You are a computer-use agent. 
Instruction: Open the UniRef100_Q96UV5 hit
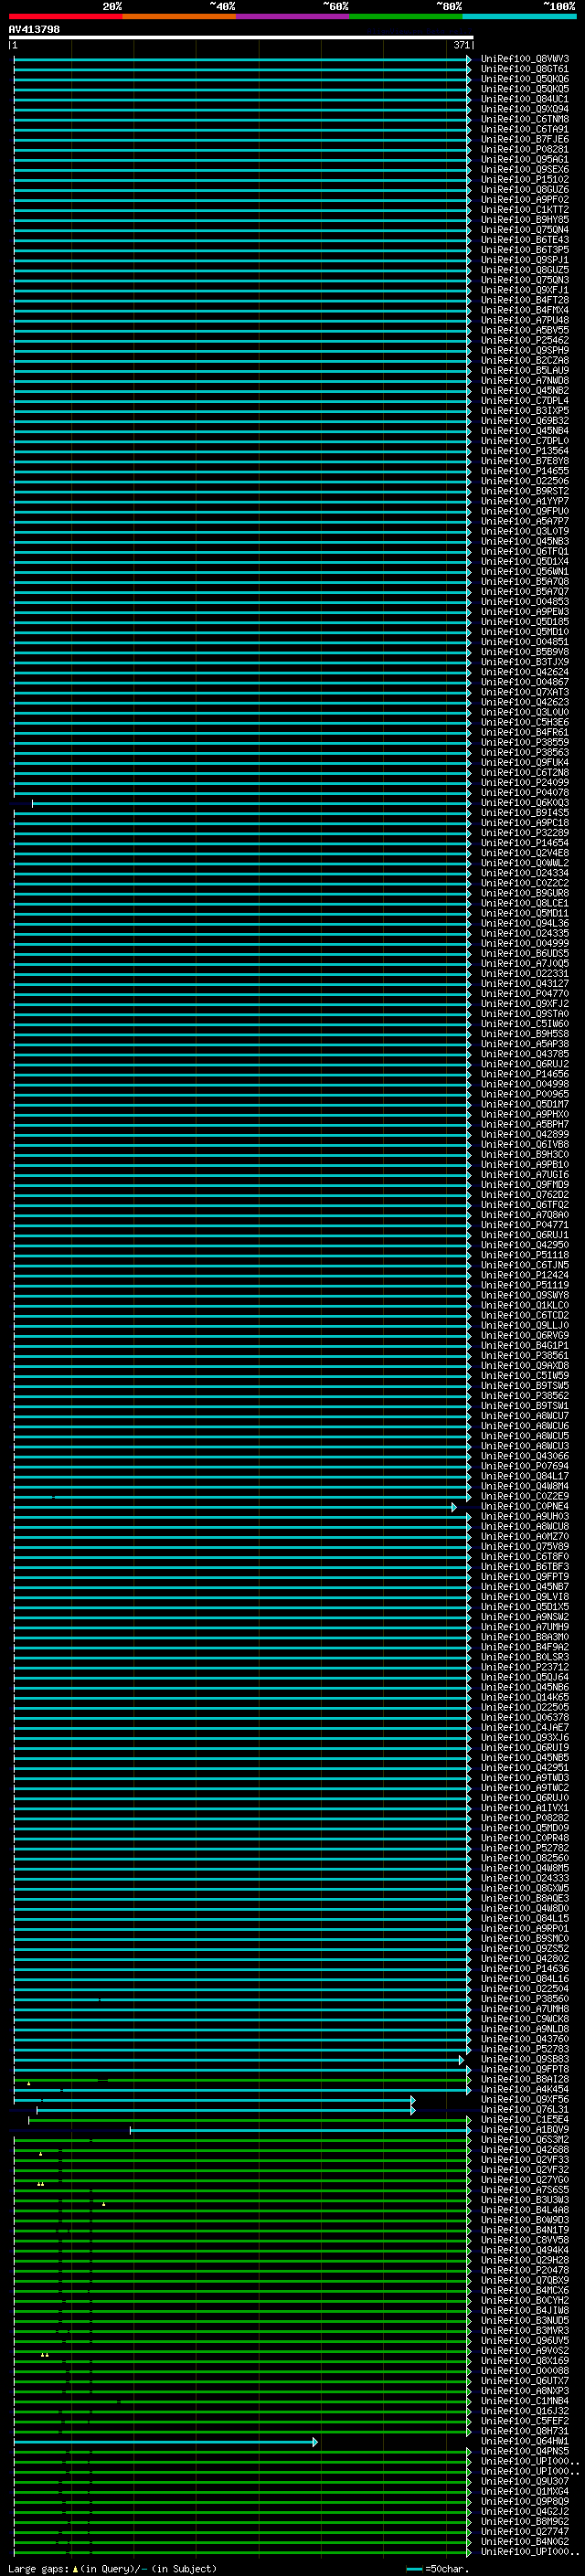click(x=525, y=2340)
